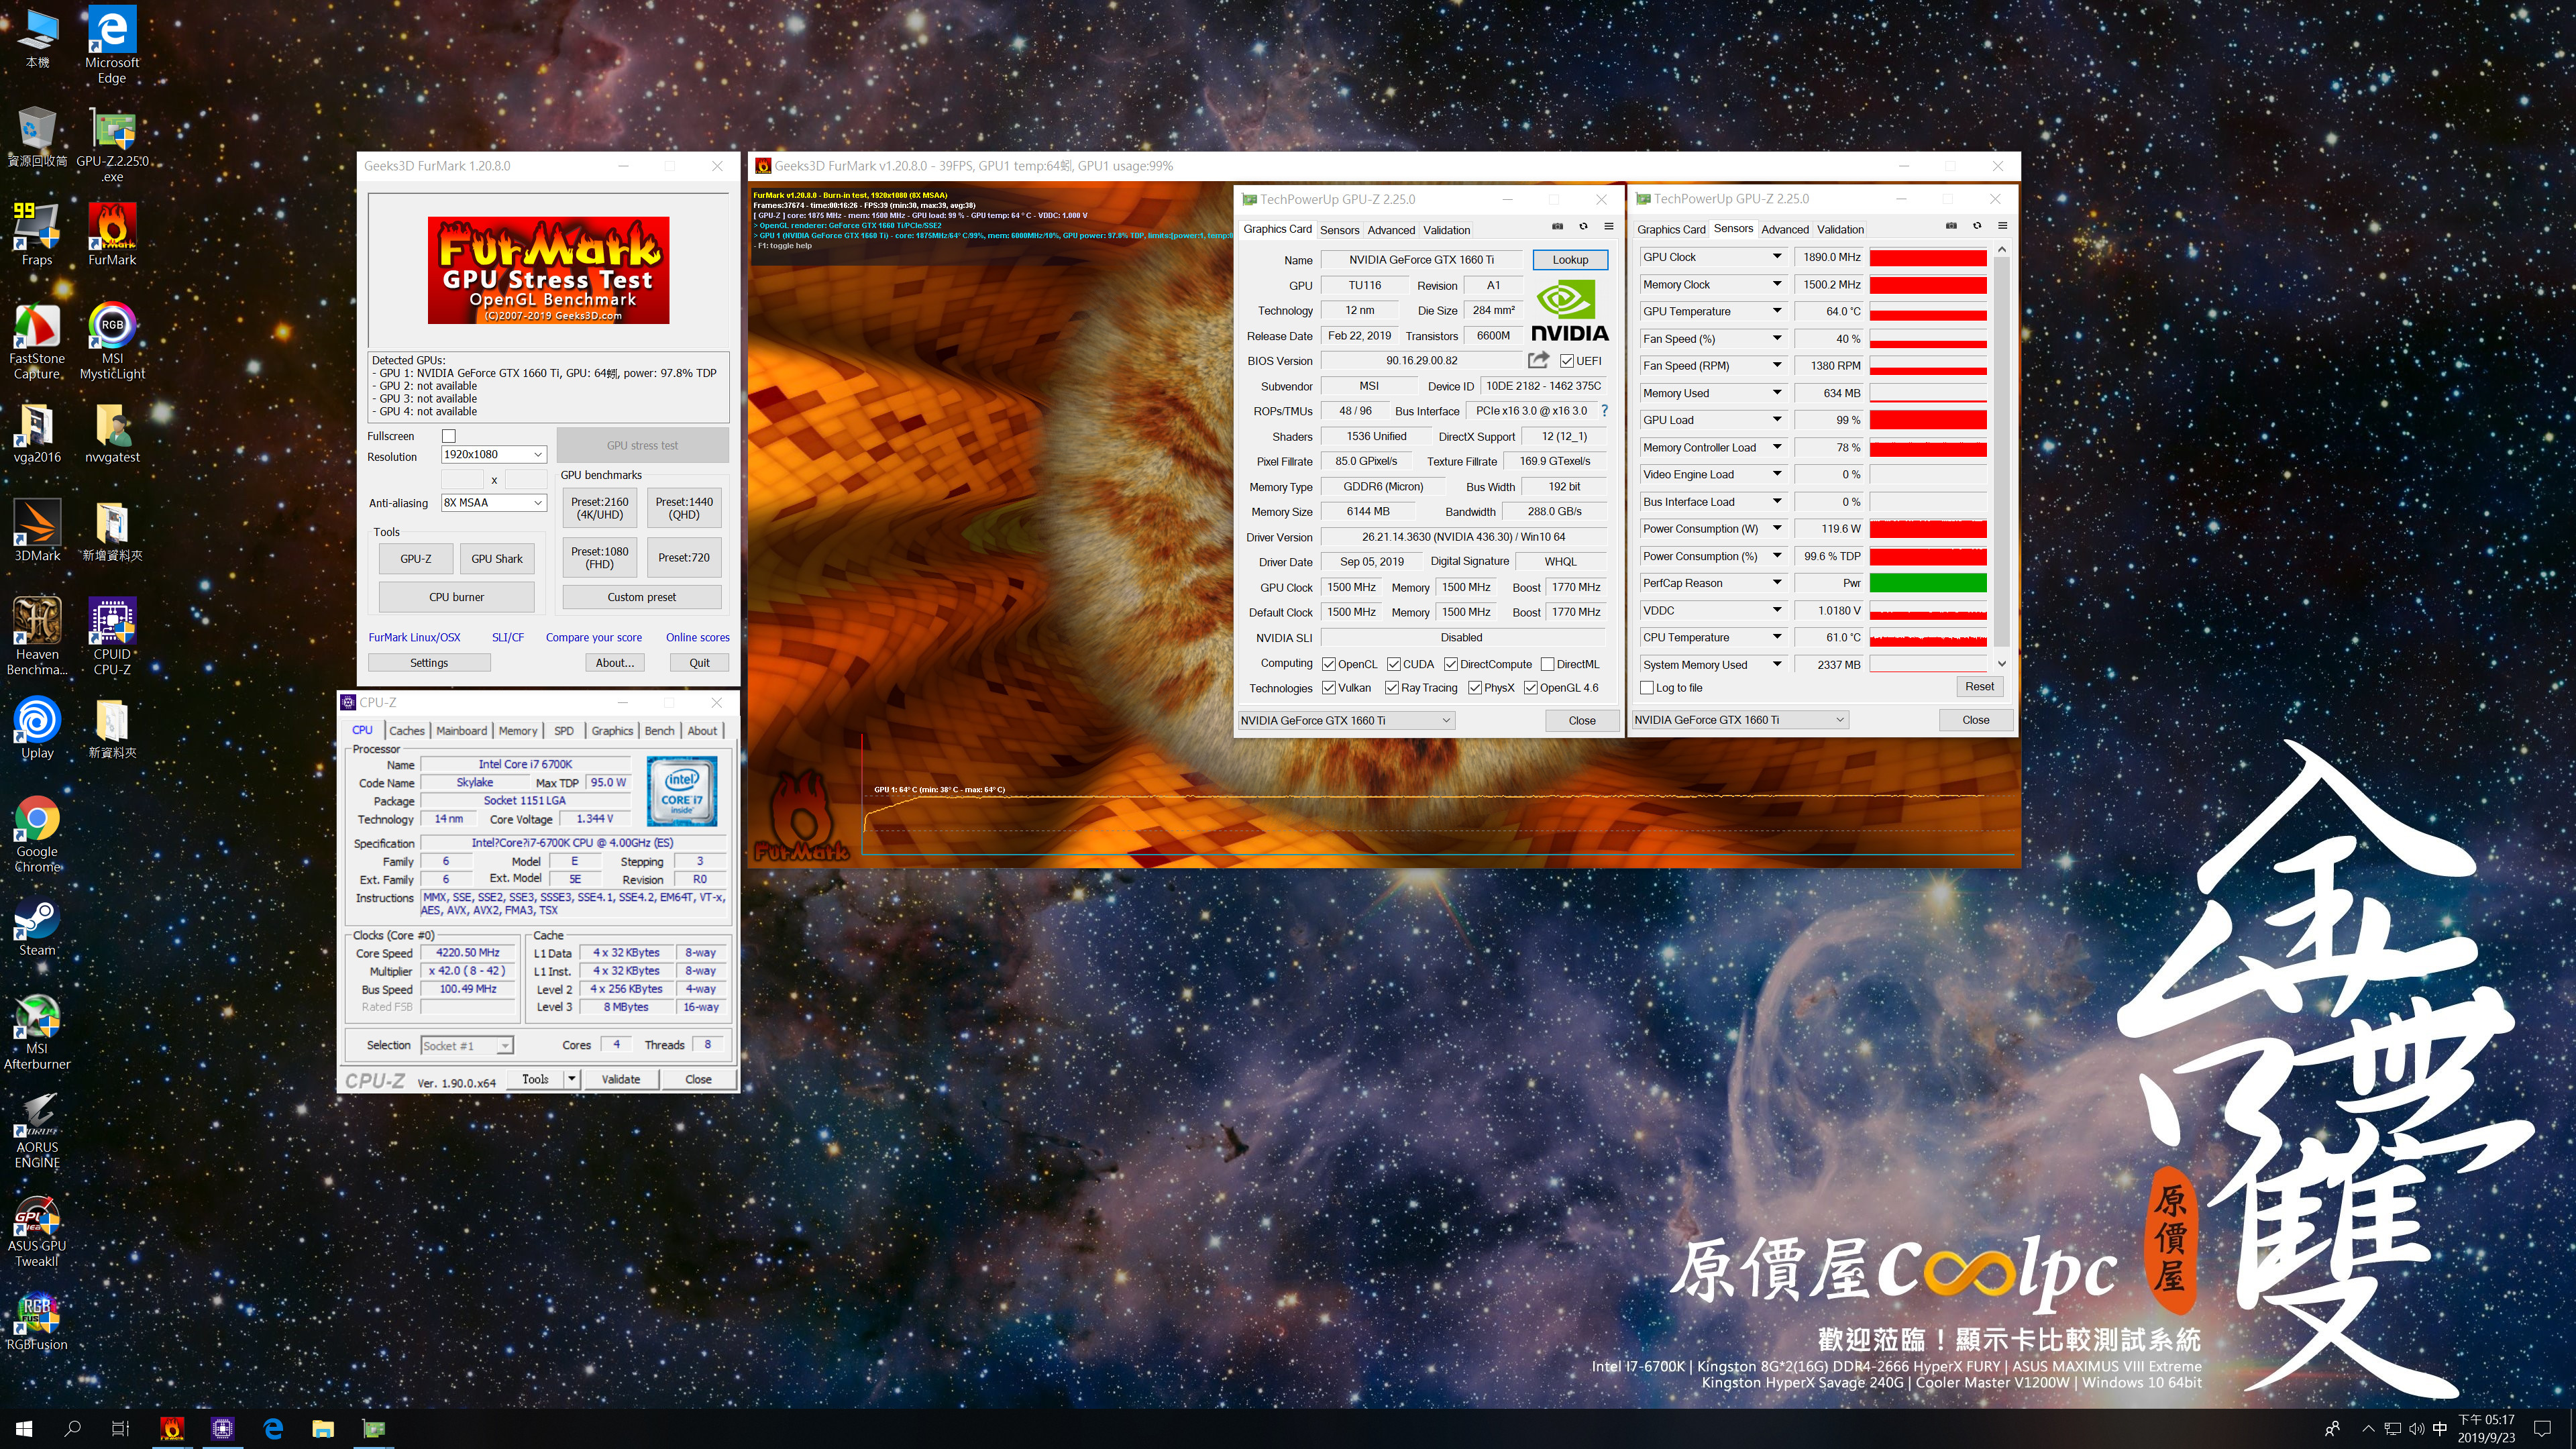
Task: Switch to CPU-Z Caches tab
Action: click(406, 731)
